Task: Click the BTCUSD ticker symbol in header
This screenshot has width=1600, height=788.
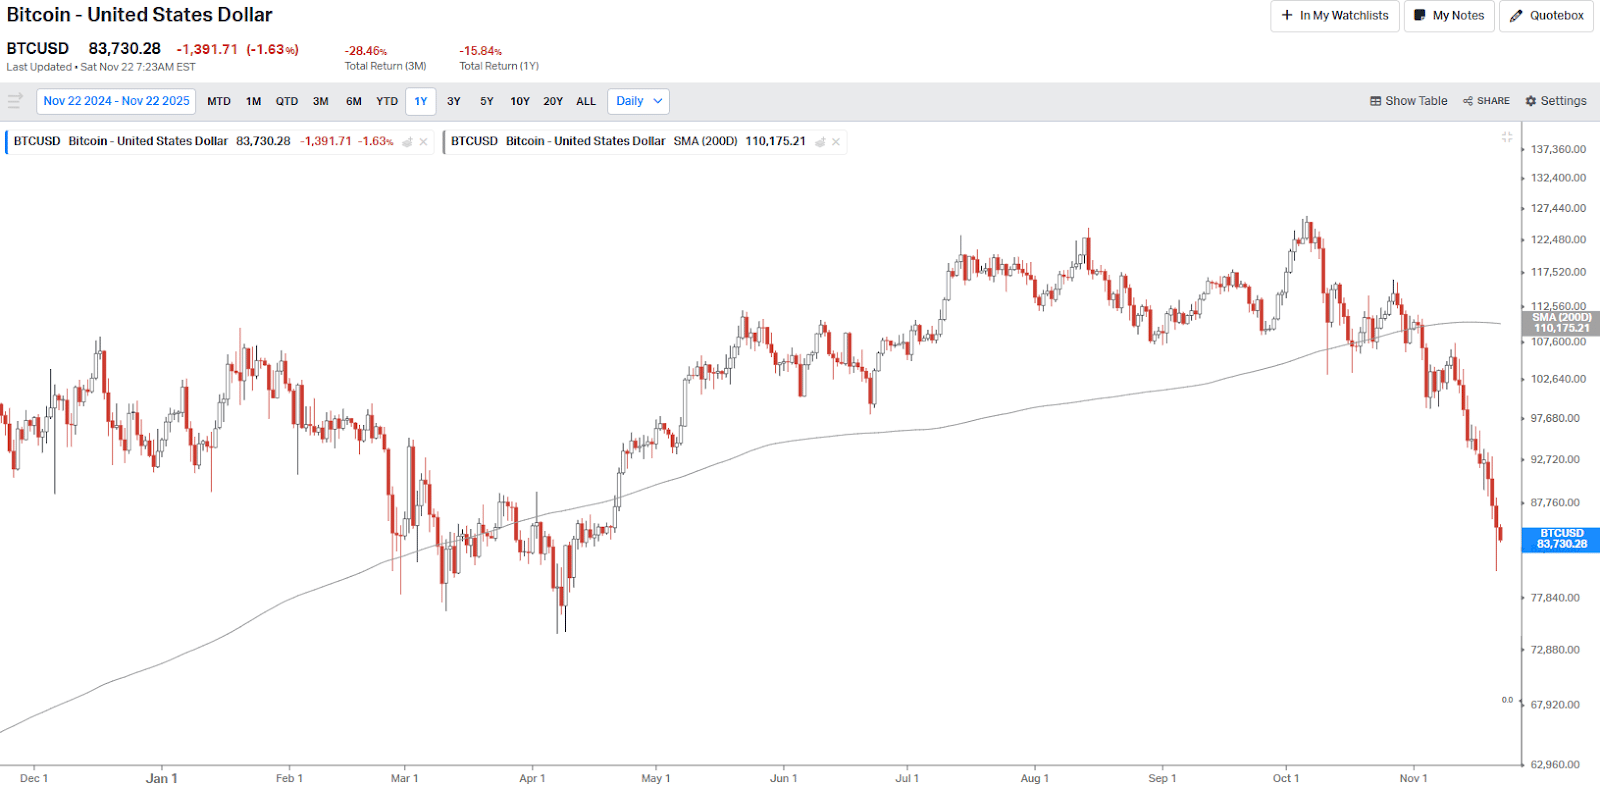Action: (x=38, y=48)
